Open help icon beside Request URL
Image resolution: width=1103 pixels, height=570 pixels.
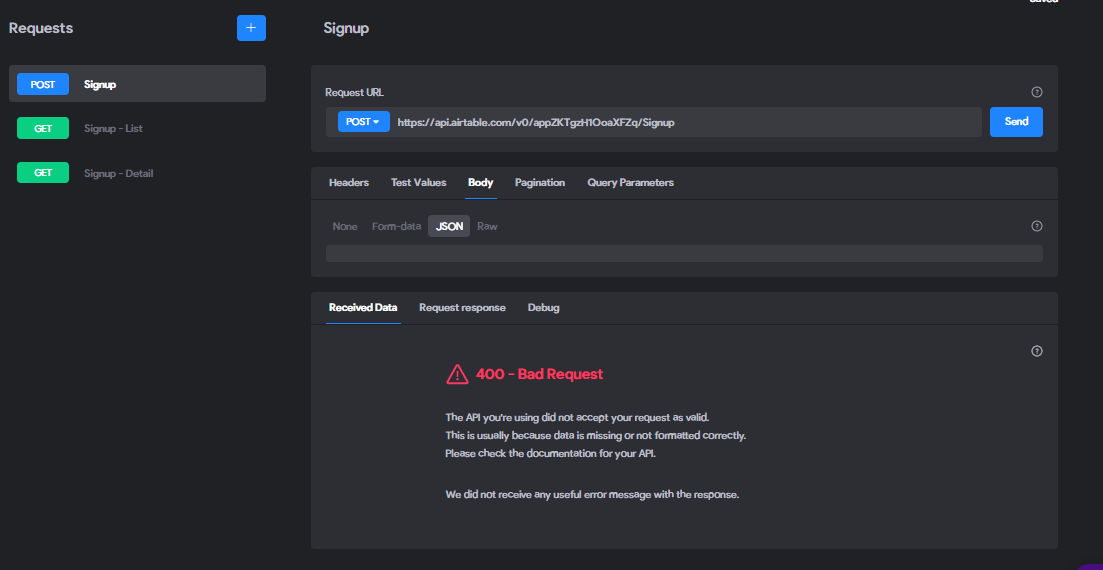pos(1036,92)
